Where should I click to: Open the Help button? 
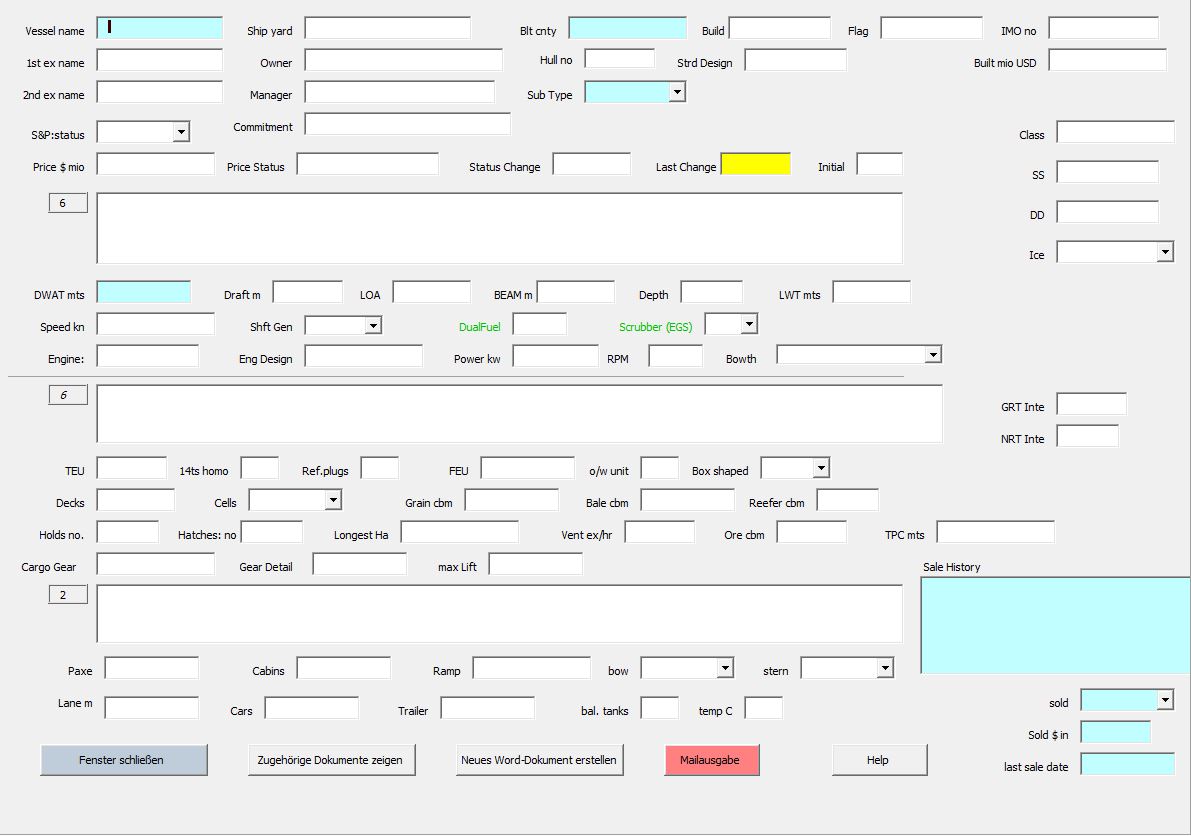879,760
